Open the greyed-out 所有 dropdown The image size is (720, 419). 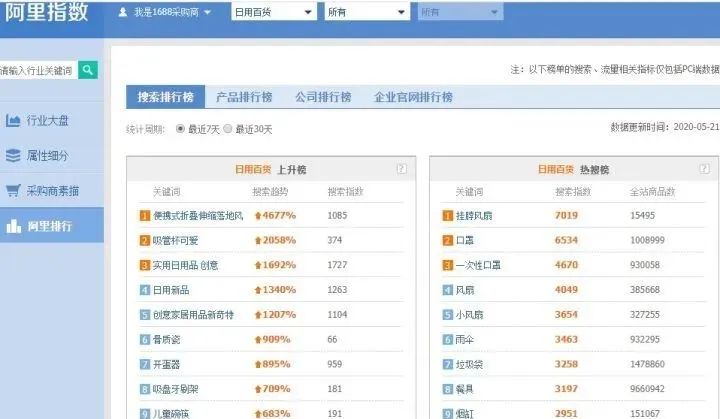pos(461,12)
